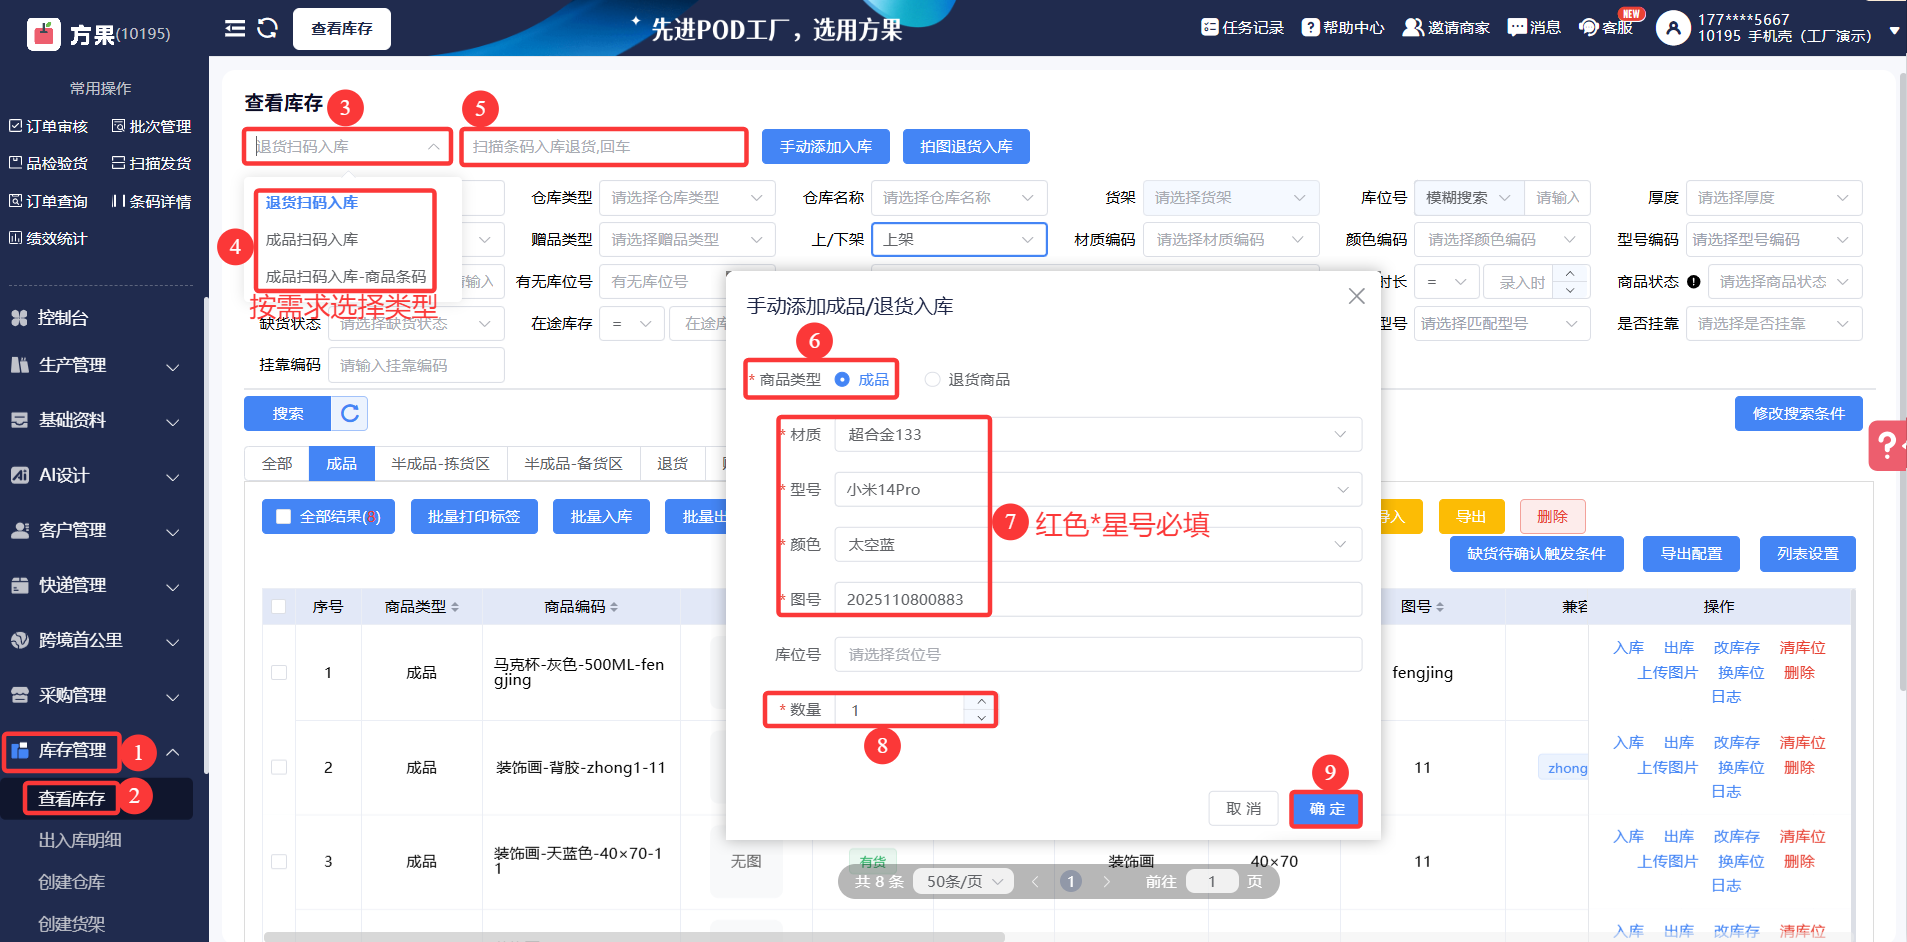Go to next page arrow in pagination
The image size is (1907, 942).
(1106, 881)
